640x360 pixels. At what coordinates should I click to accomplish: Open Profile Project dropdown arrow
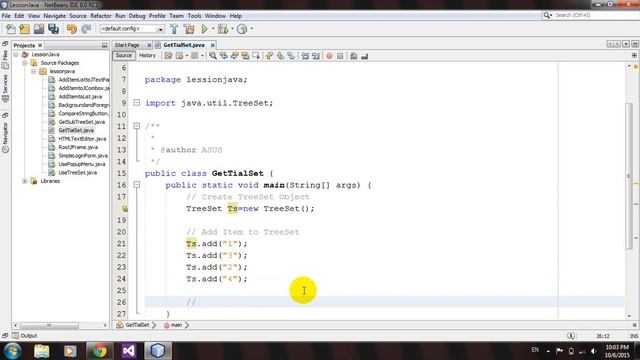tap(251, 29)
